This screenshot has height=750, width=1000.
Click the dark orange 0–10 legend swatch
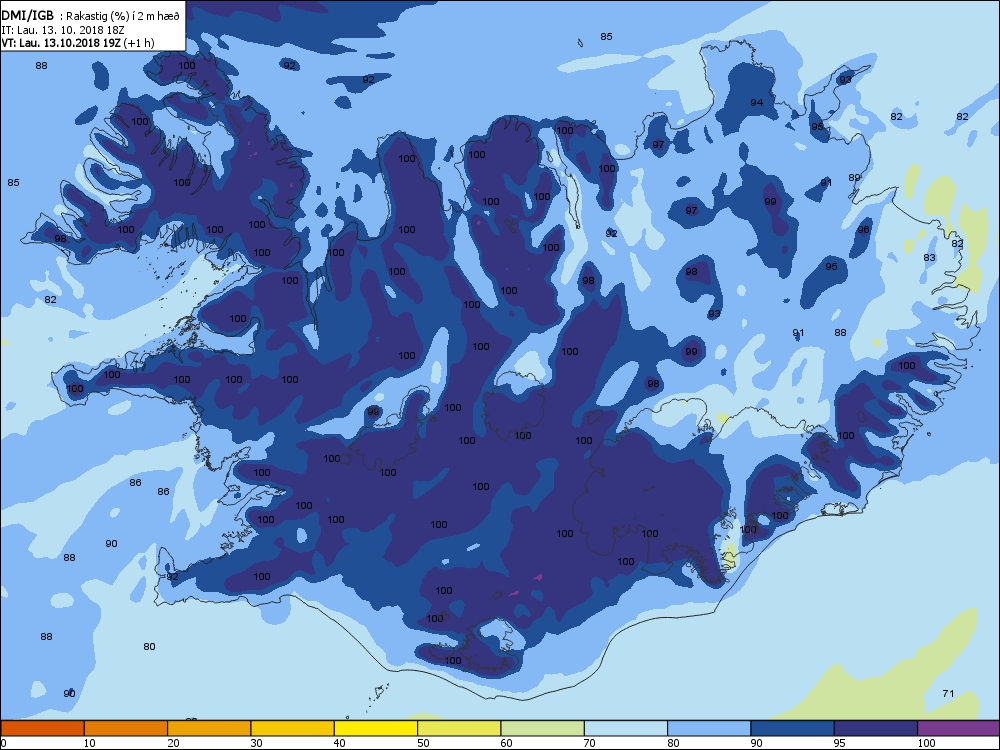pos(42,728)
